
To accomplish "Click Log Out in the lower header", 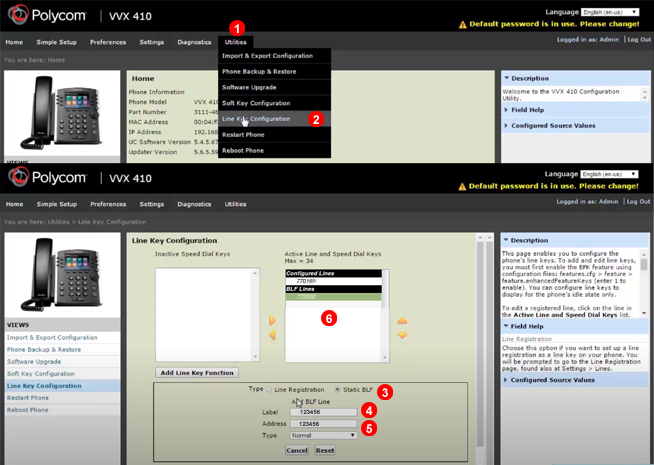I will pos(638,201).
